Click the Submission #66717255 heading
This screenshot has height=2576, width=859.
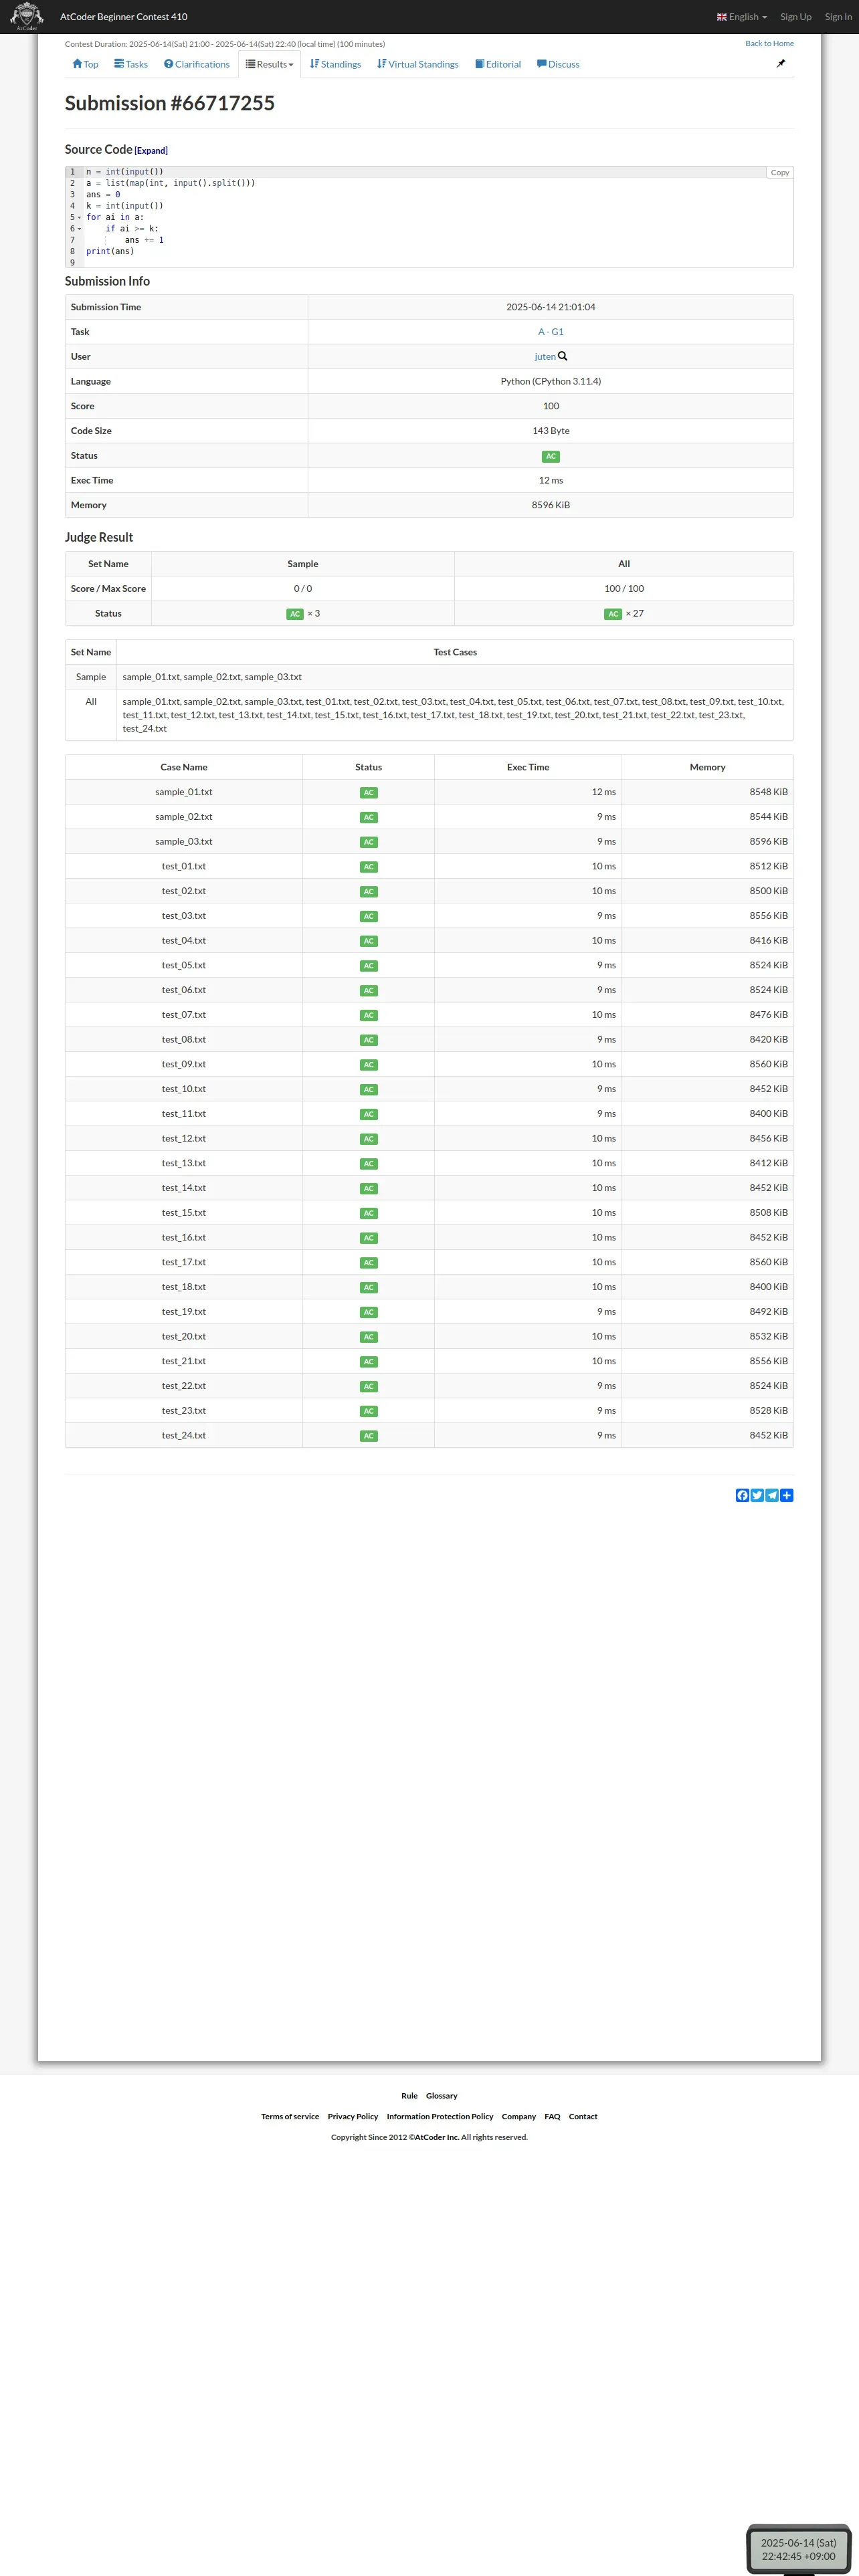pyautogui.click(x=170, y=103)
